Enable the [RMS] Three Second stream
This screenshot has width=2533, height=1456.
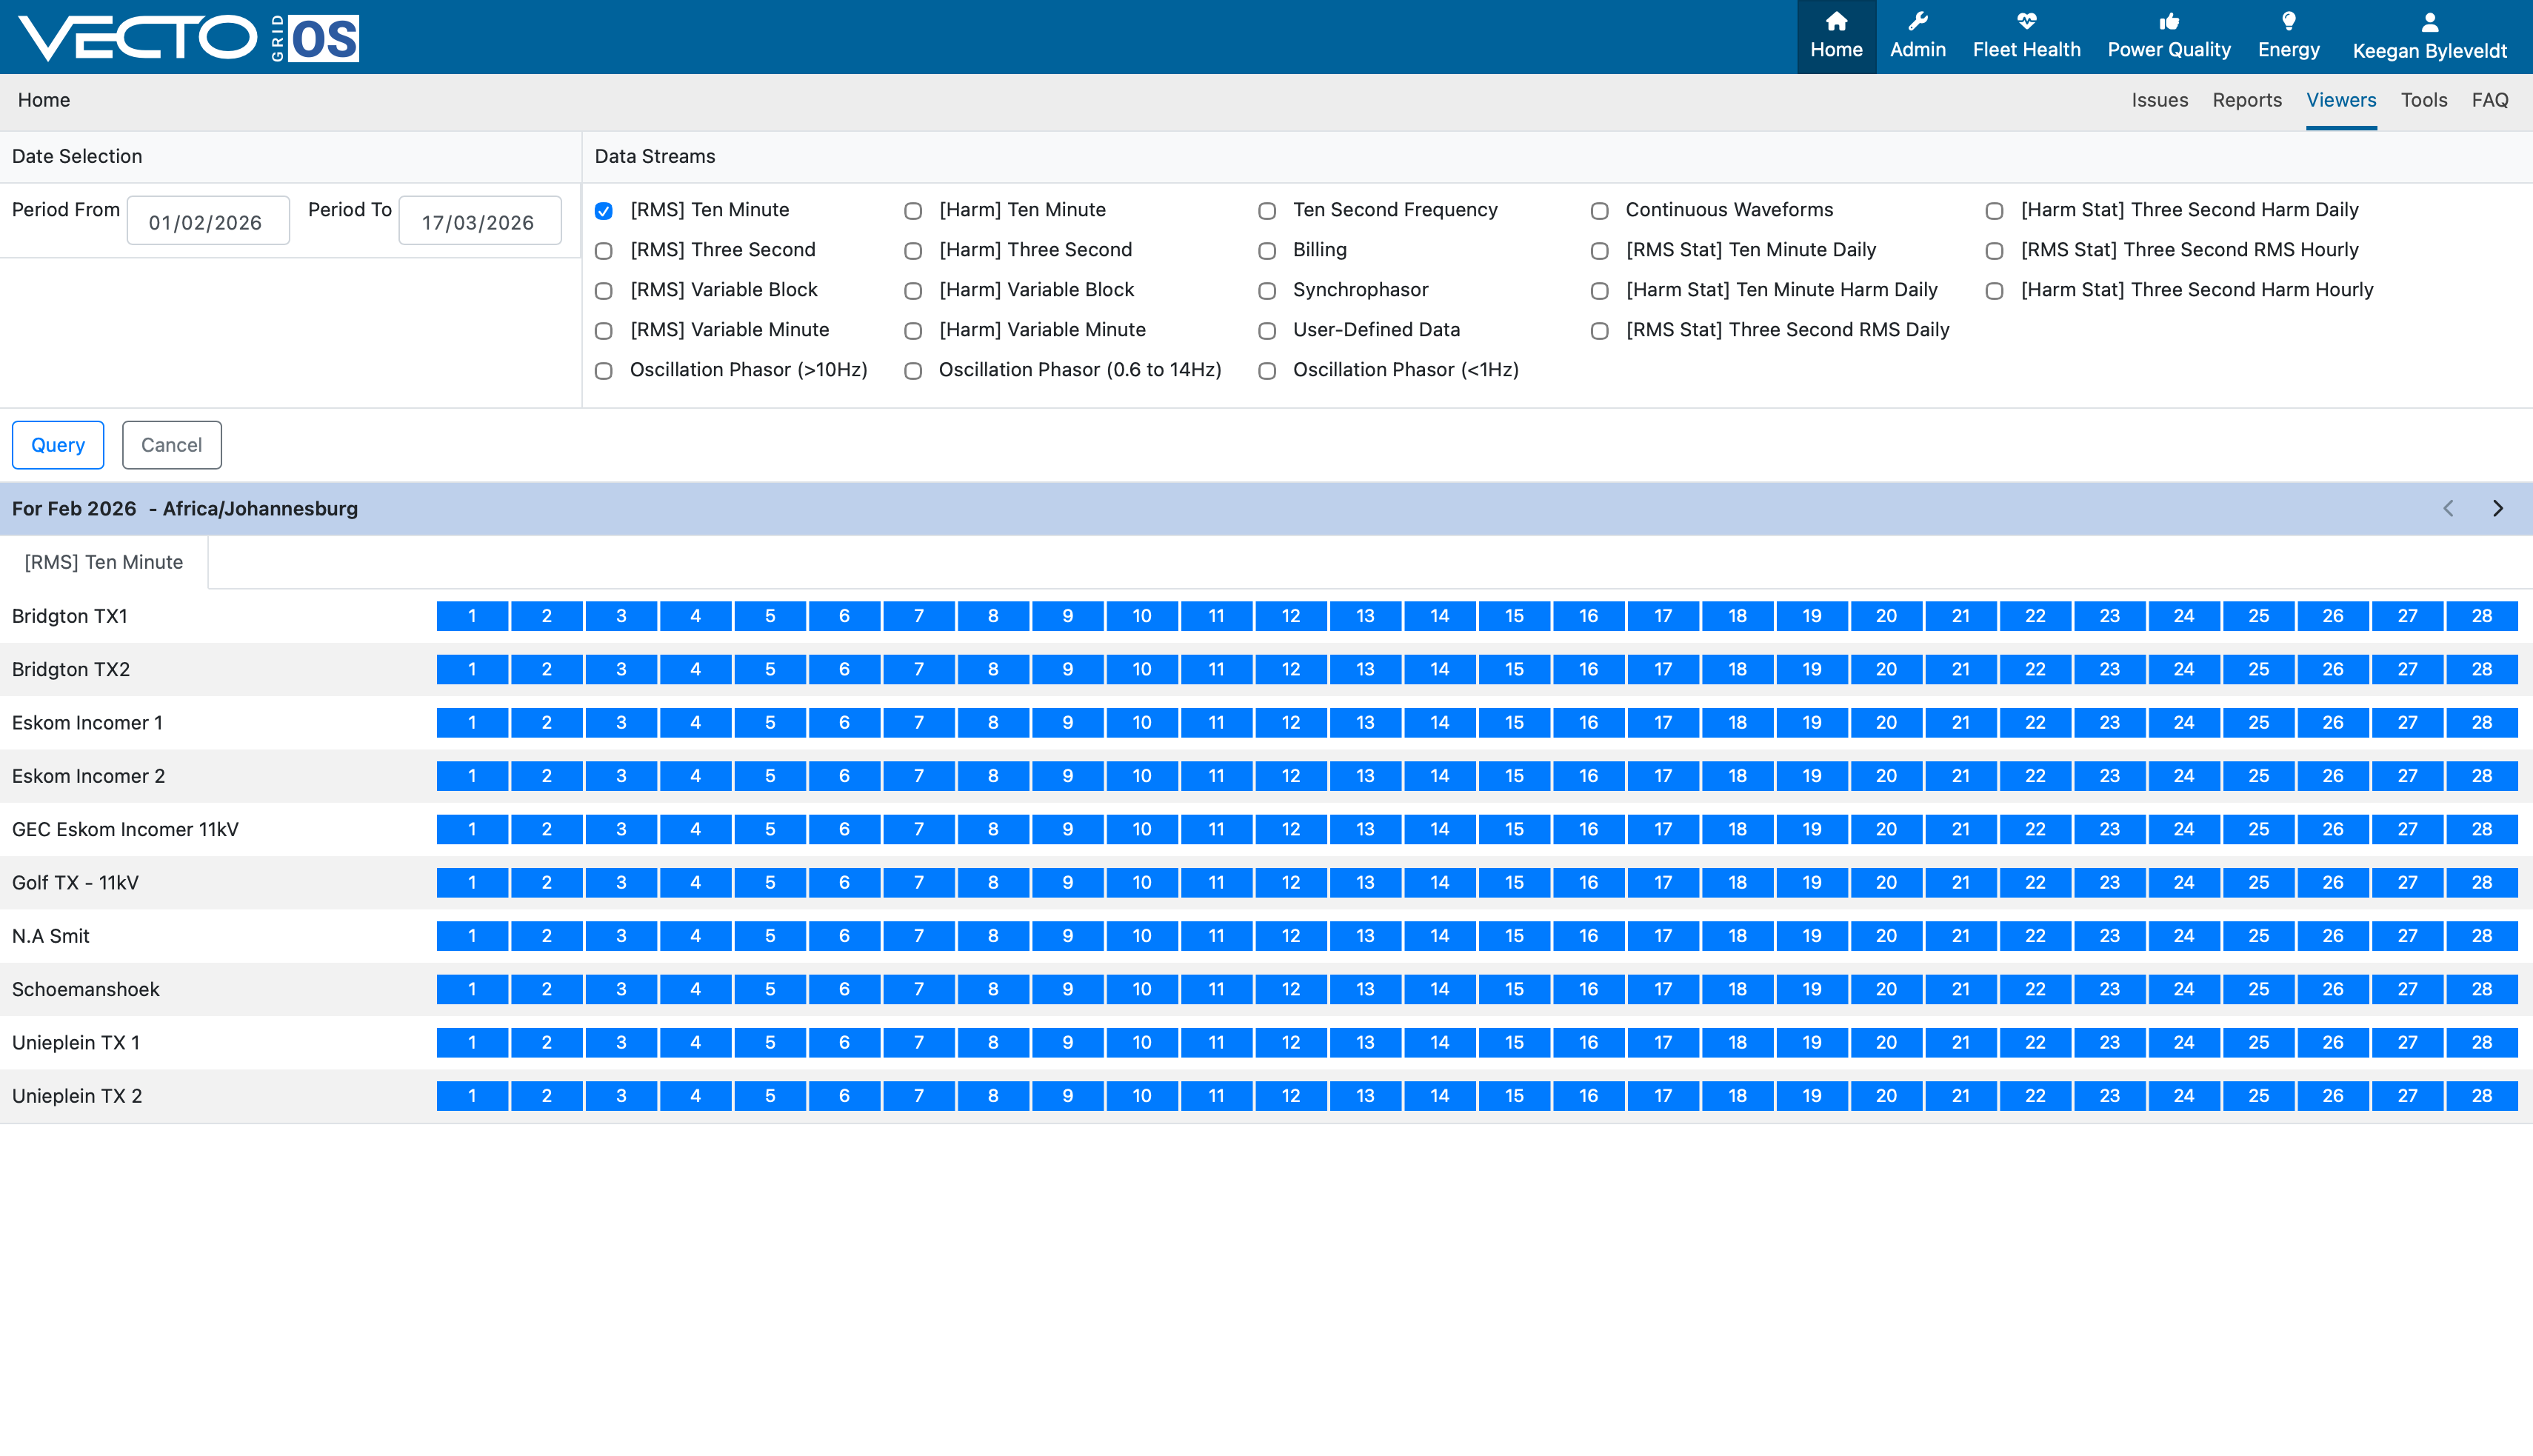click(x=603, y=251)
